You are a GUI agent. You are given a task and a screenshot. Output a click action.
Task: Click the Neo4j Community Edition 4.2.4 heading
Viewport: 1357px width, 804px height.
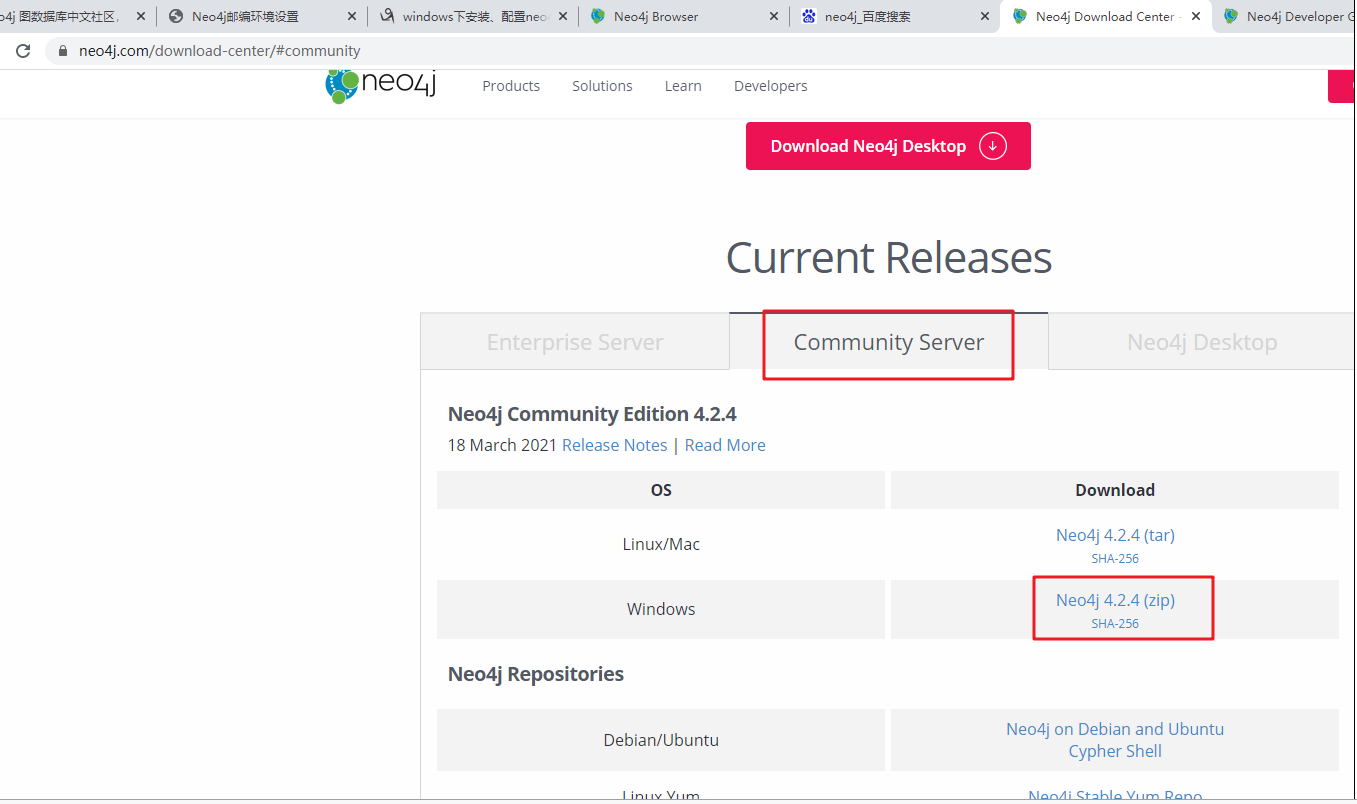pos(592,414)
